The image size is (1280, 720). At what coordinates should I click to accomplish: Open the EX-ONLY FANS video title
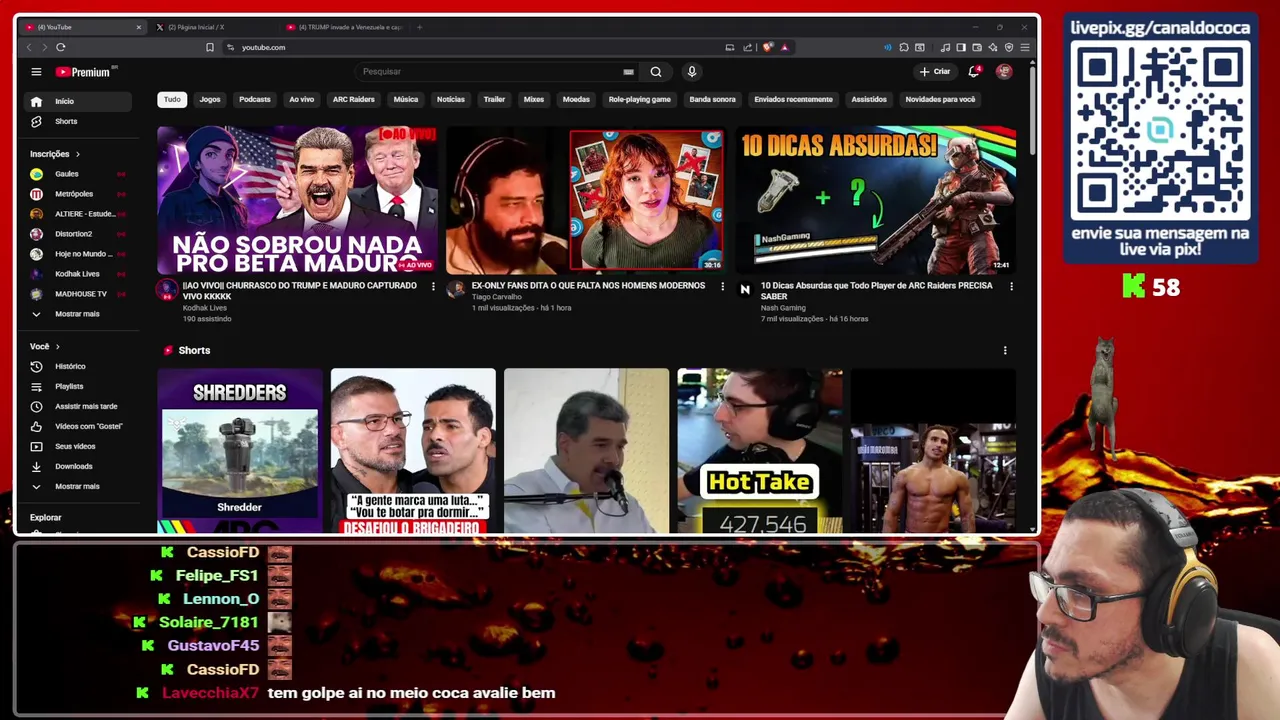tap(588, 286)
